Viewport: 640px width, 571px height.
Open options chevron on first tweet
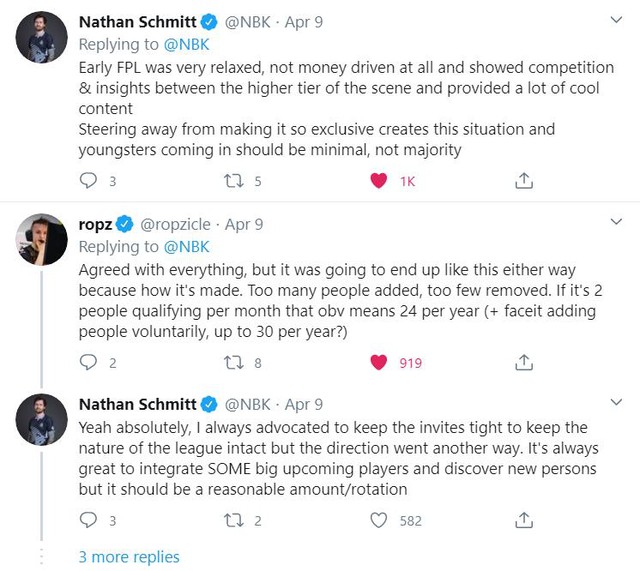coord(615,20)
